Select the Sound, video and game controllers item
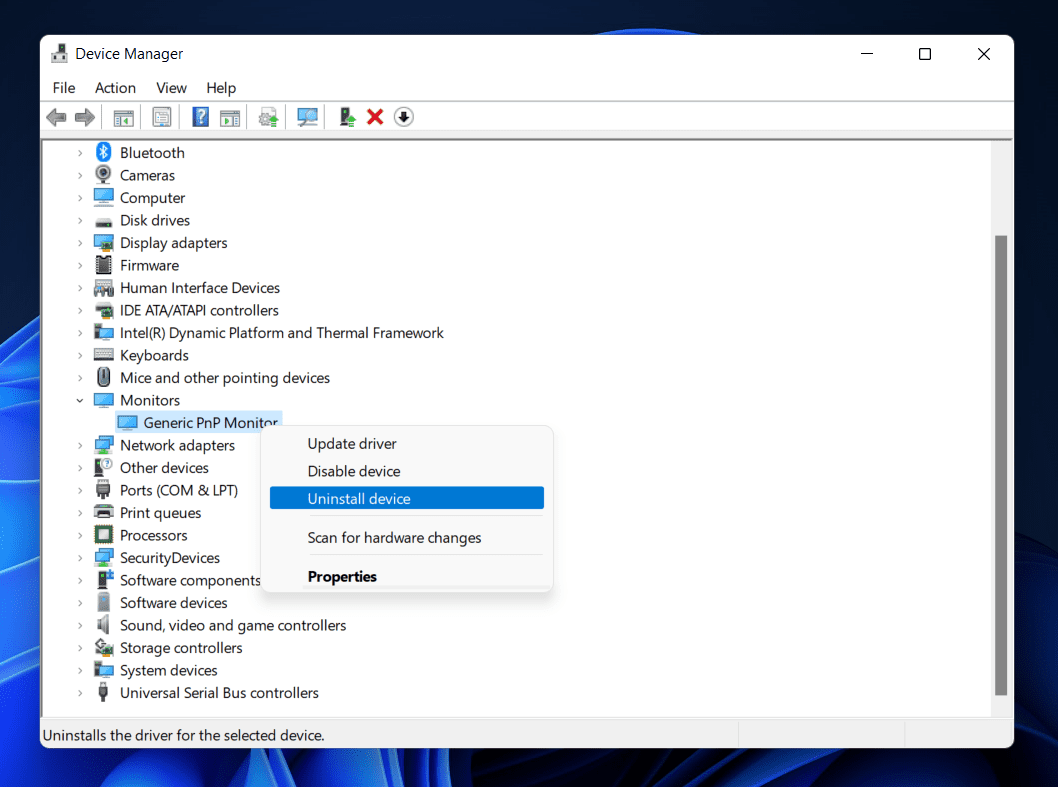The width and height of the screenshot is (1058, 787). (232, 625)
